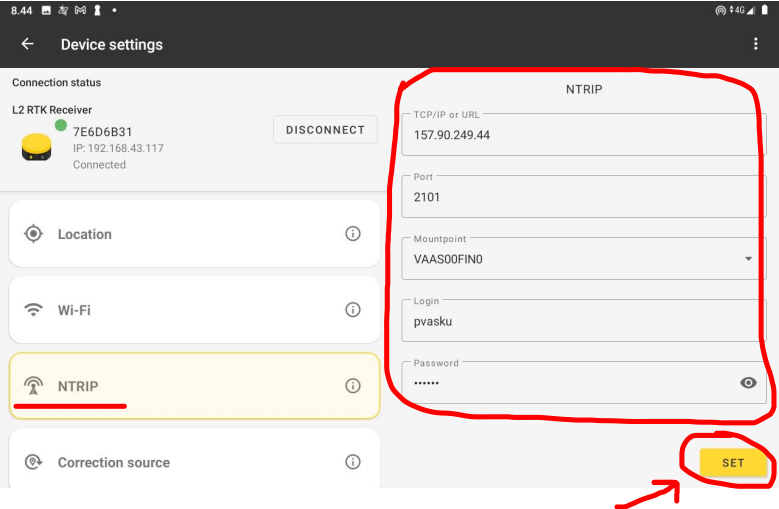Click the Correction source info icon
The width and height of the screenshot is (779, 509).
(353, 462)
